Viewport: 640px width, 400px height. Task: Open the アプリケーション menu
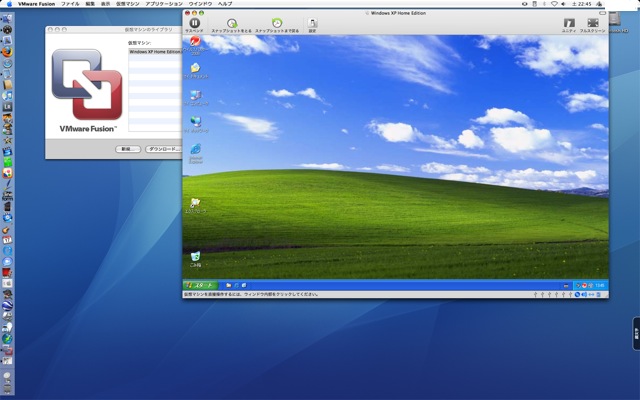pos(164,4)
